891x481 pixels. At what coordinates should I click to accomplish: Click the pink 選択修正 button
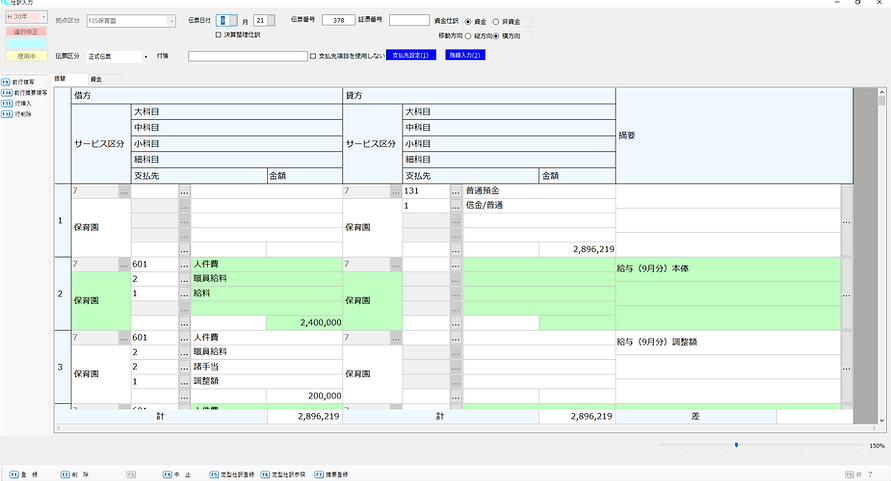click(26, 32)
